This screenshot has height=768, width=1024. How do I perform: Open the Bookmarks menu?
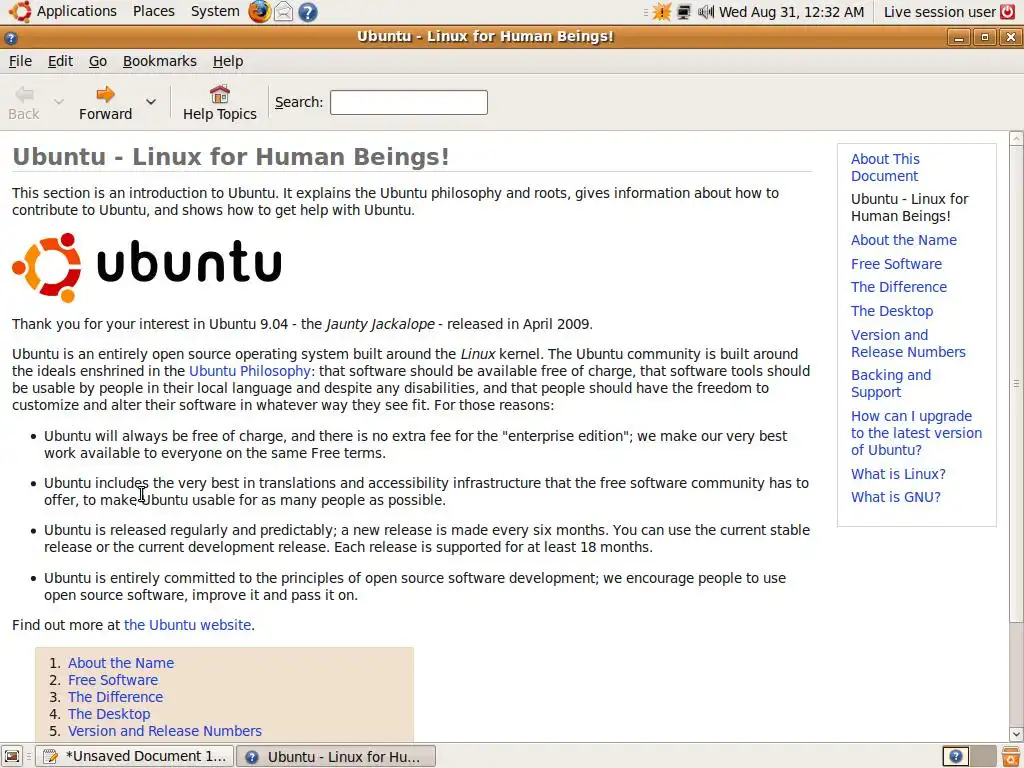tap(159, 61)
